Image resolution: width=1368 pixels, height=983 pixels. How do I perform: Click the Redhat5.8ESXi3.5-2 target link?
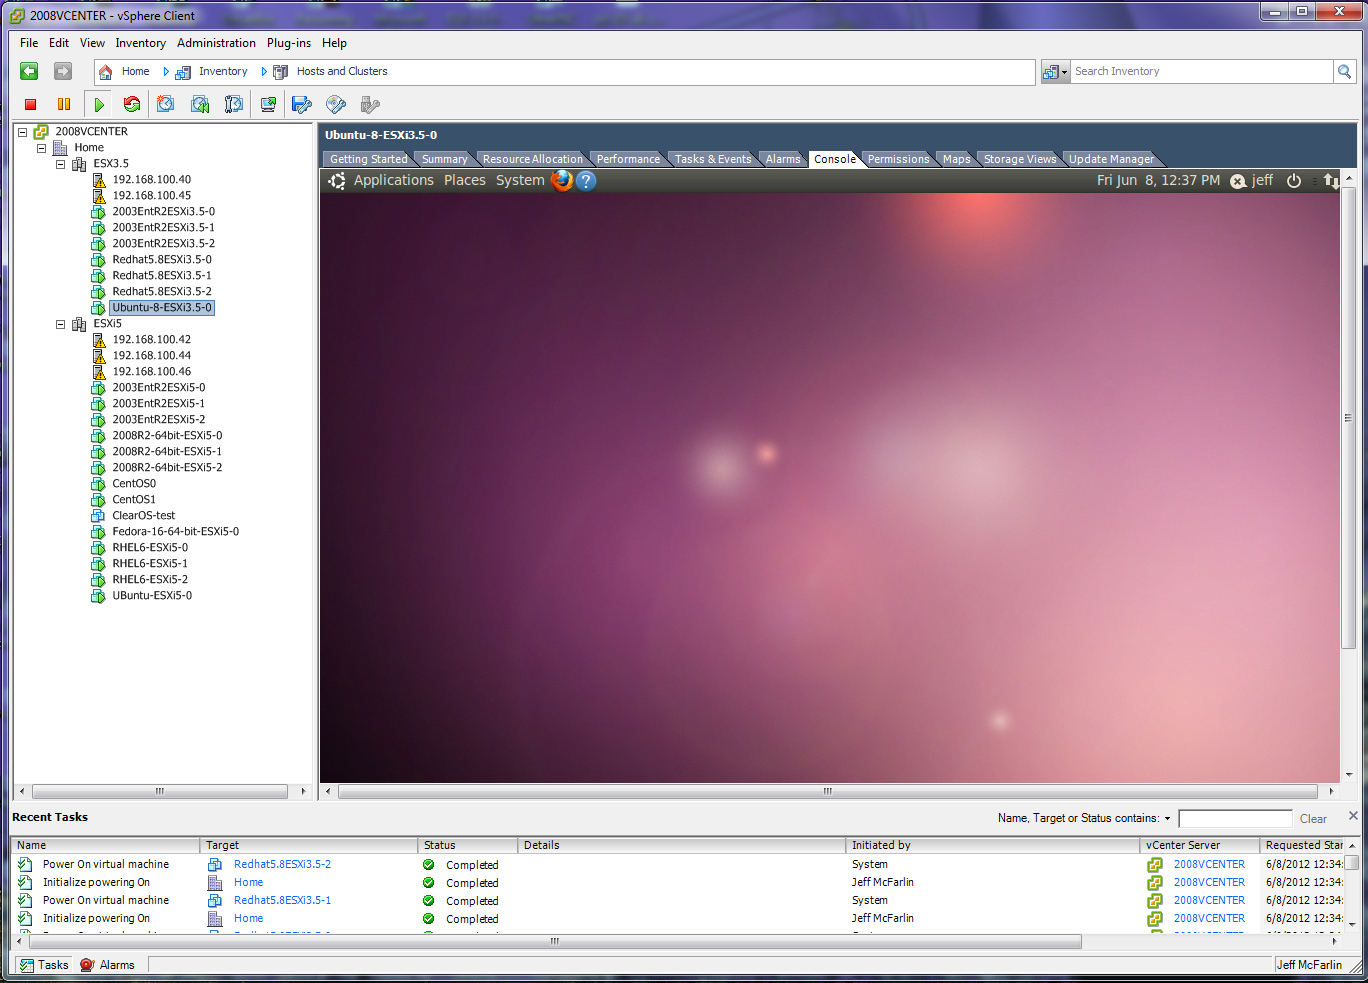coord(282,864)
